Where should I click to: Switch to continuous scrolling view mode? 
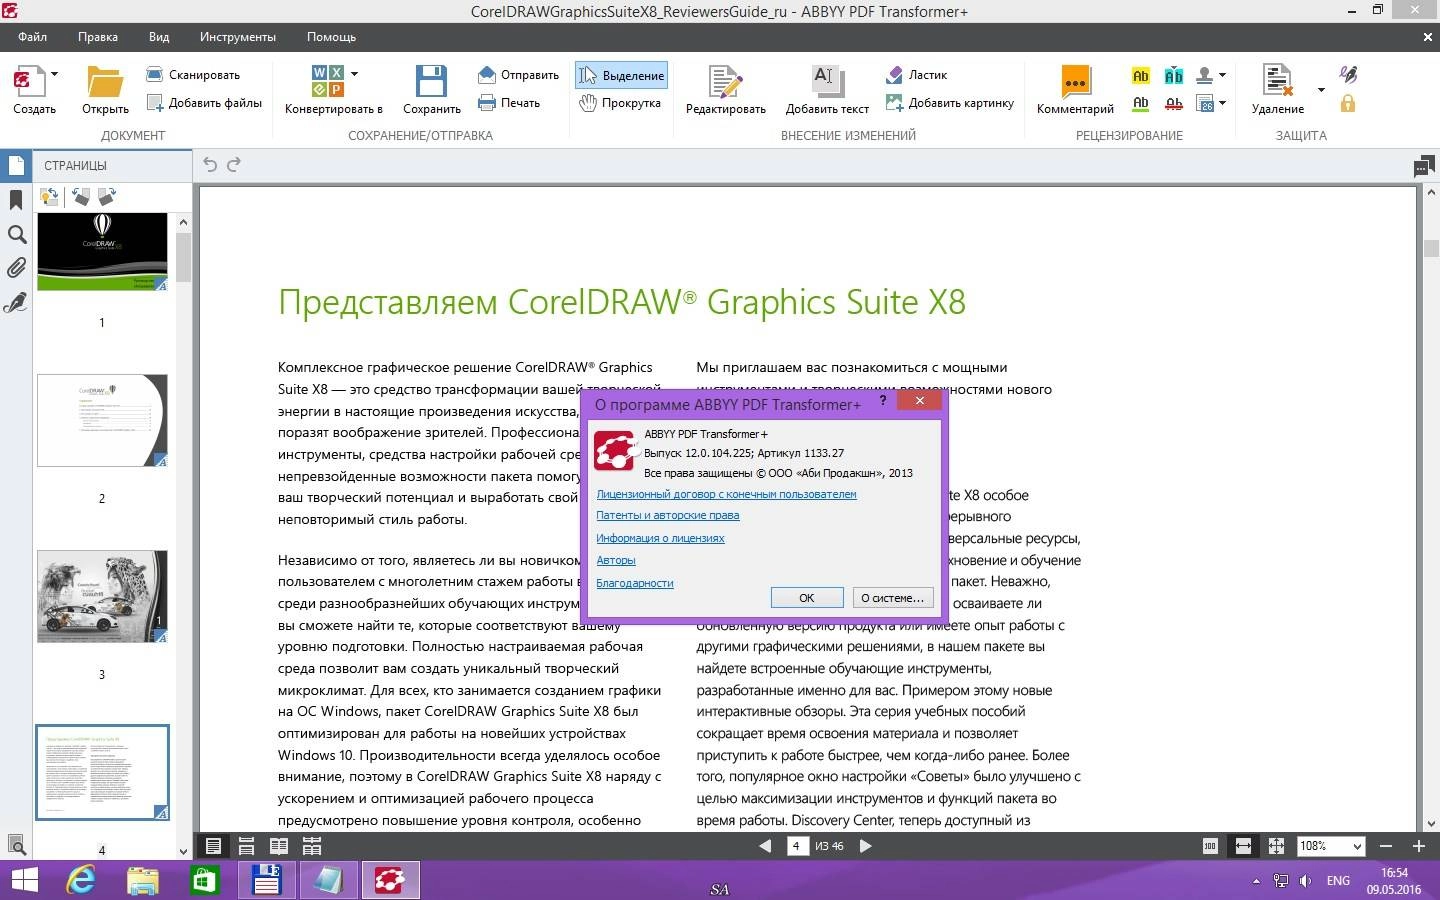click(246, 846)
